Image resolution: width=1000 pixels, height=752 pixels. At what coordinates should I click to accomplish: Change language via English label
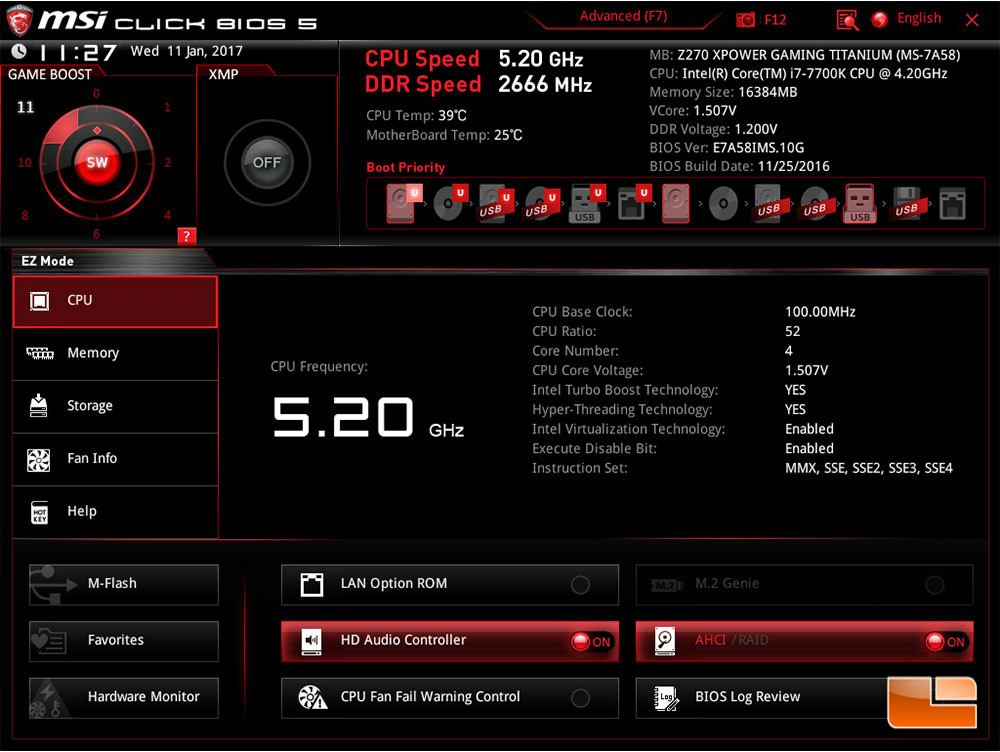pos(919,18)
